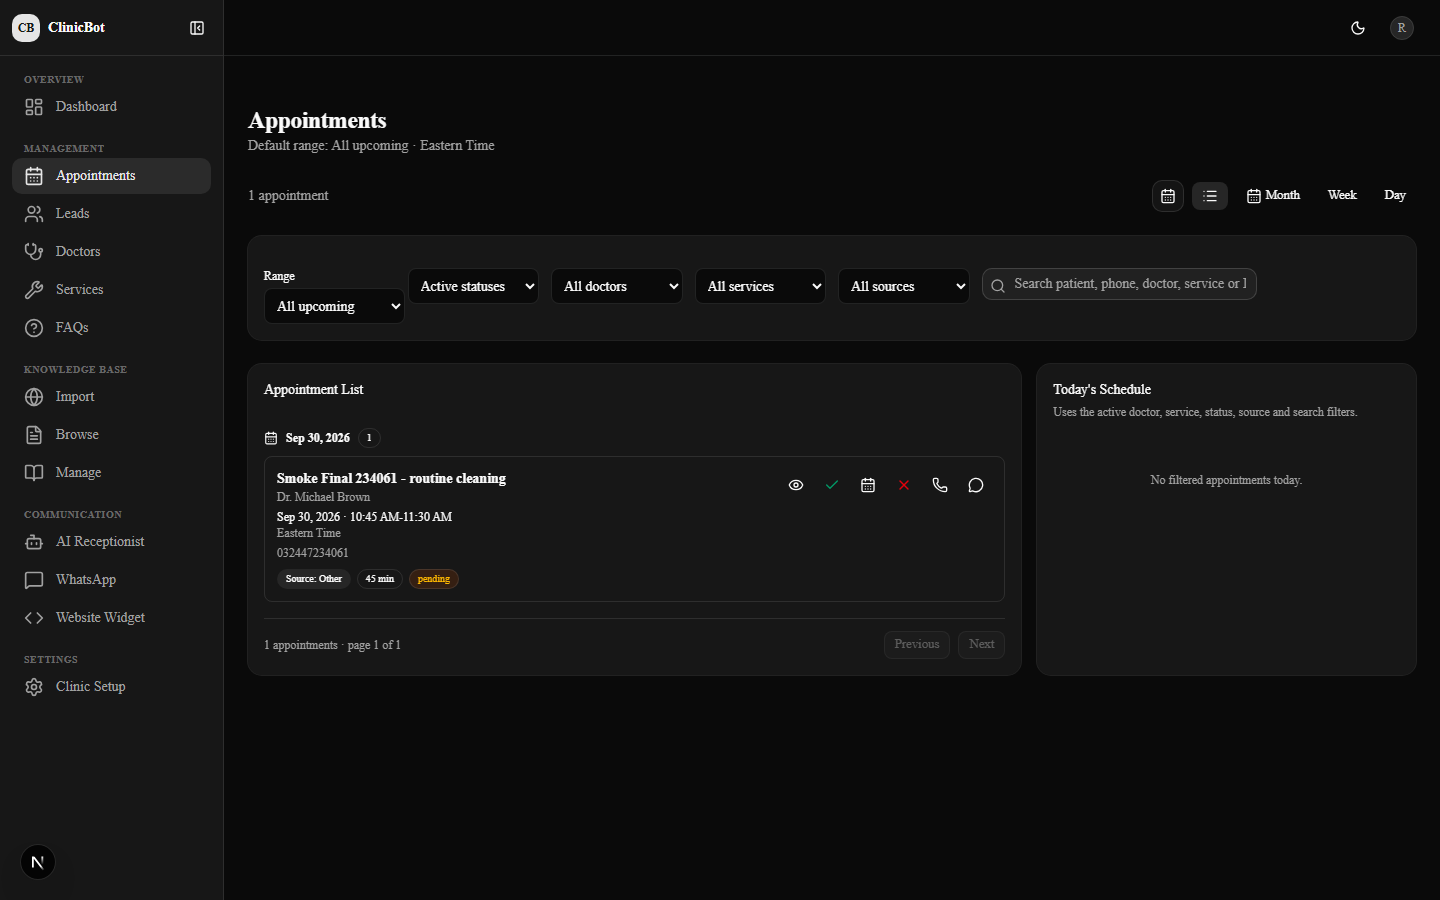Screen dimensions: 1440x900
Task: Switch to list view icon
Action: 1210,196
